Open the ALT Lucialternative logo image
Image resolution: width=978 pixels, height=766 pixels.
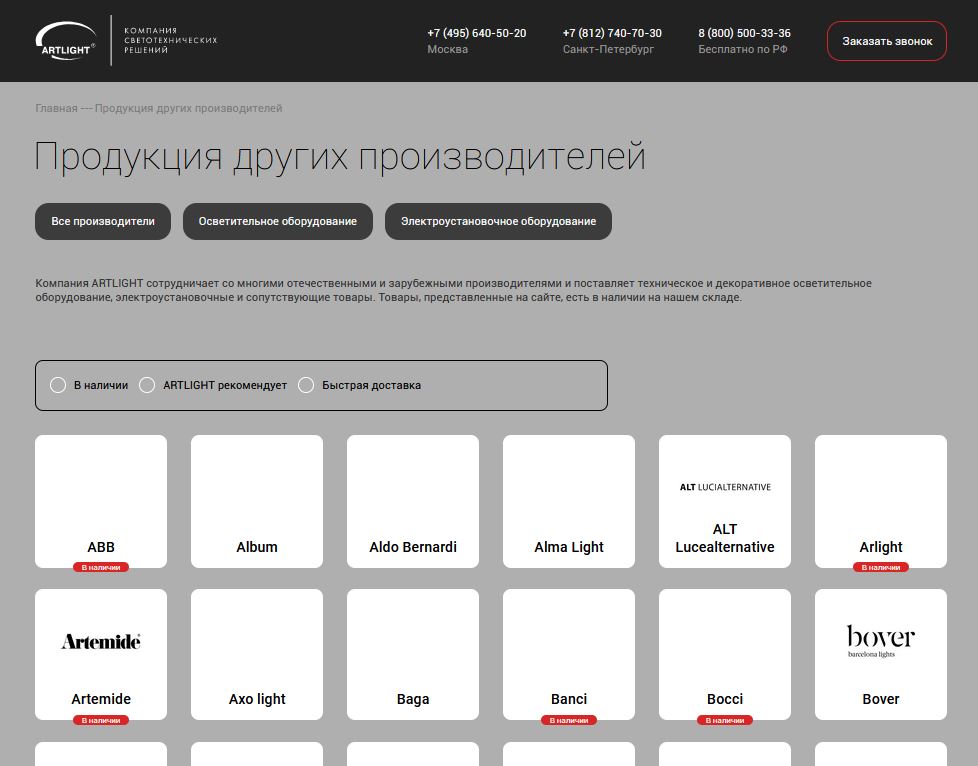click(x=725, y=487)
